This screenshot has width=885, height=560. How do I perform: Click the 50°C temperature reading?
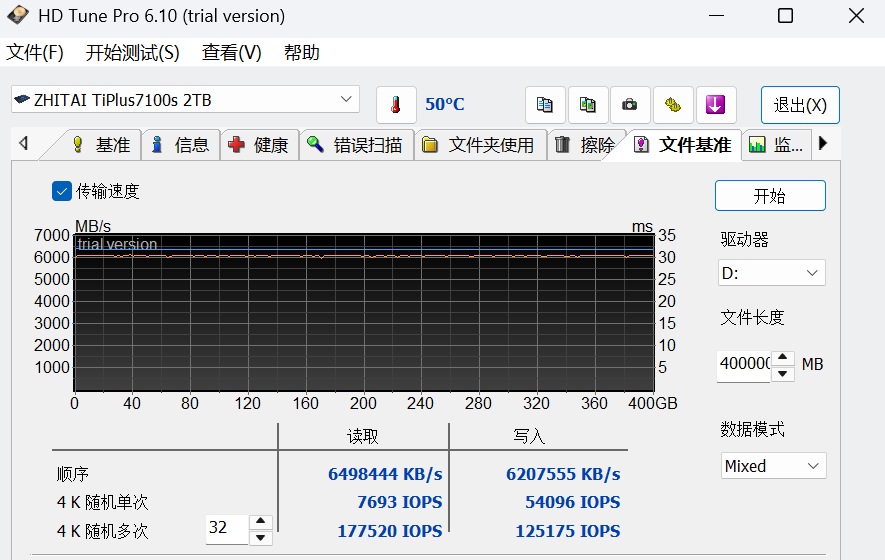(445, 104)
